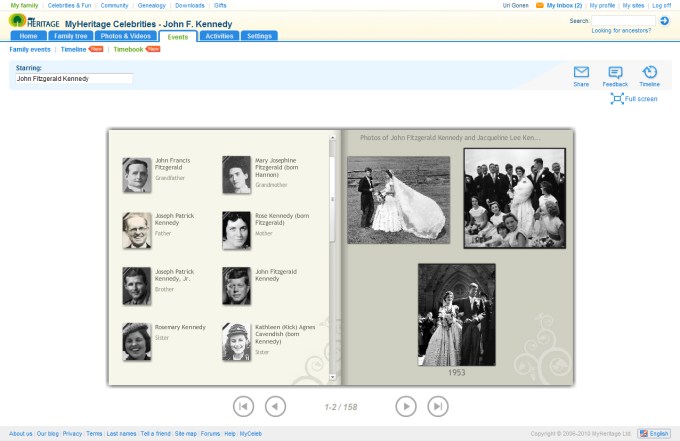The width and height of the screenshot is (680, 441).
Task: Choose English language selector
Action: tap(654, 433)
